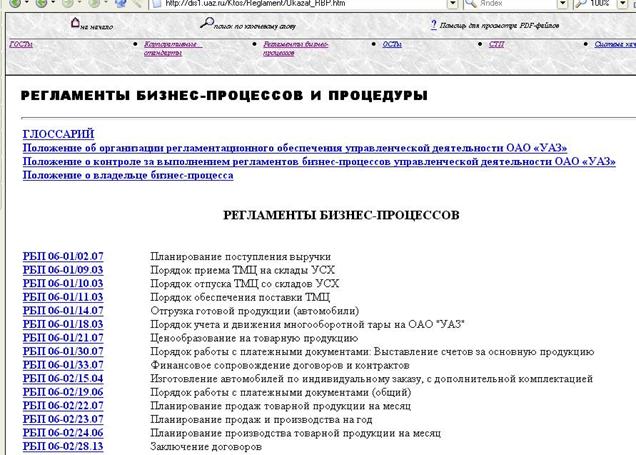Click the question mark PDF help icon
The image size is (636, 455).
(x=433, y=22)
